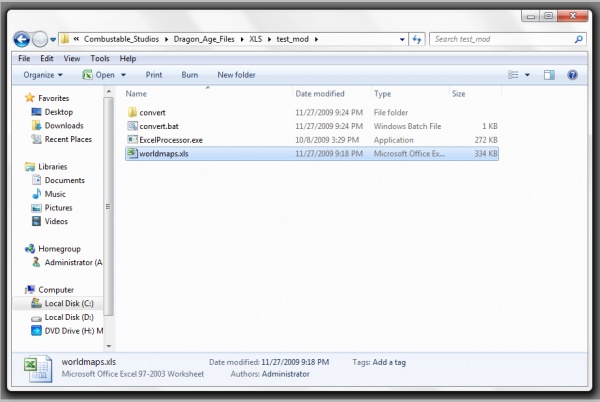
Task: Click the help question mark icon
Action: (x=573, y=75)
